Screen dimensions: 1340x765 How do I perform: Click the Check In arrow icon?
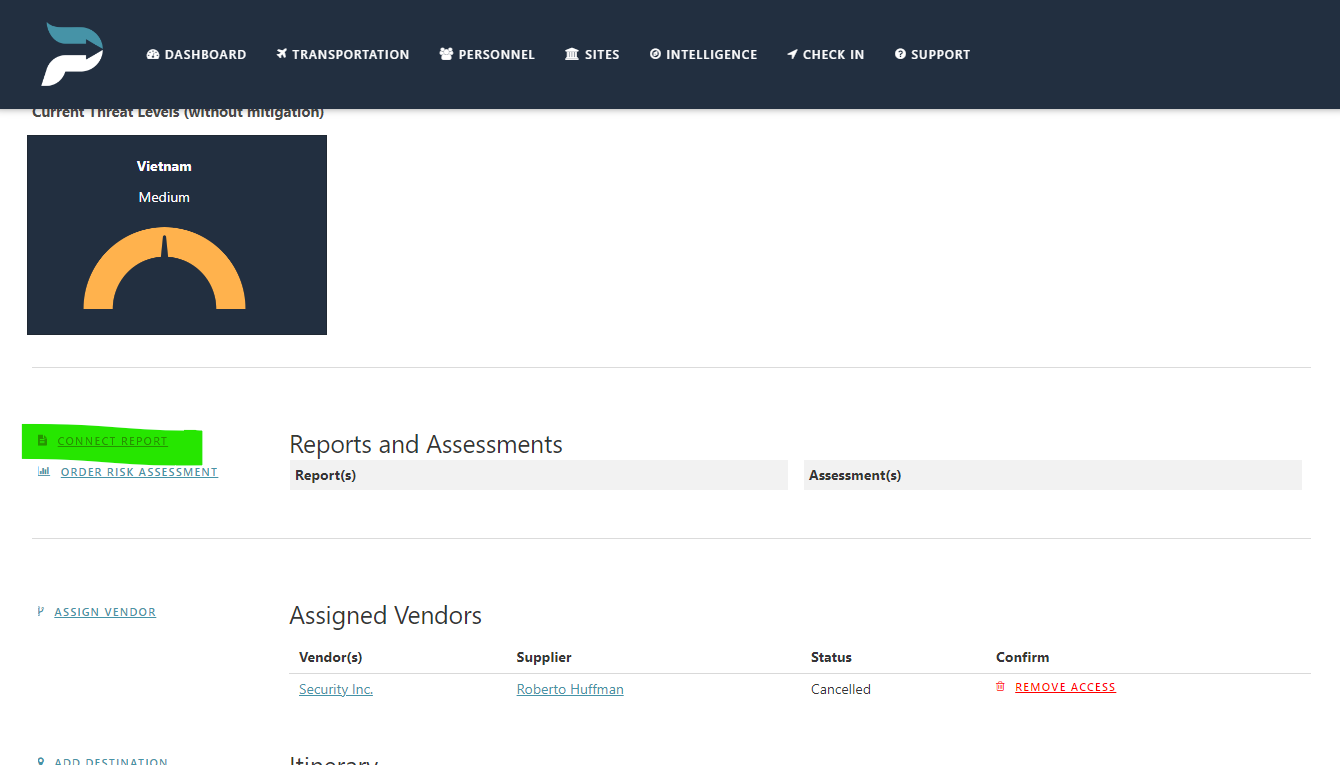tap(792, 55)
